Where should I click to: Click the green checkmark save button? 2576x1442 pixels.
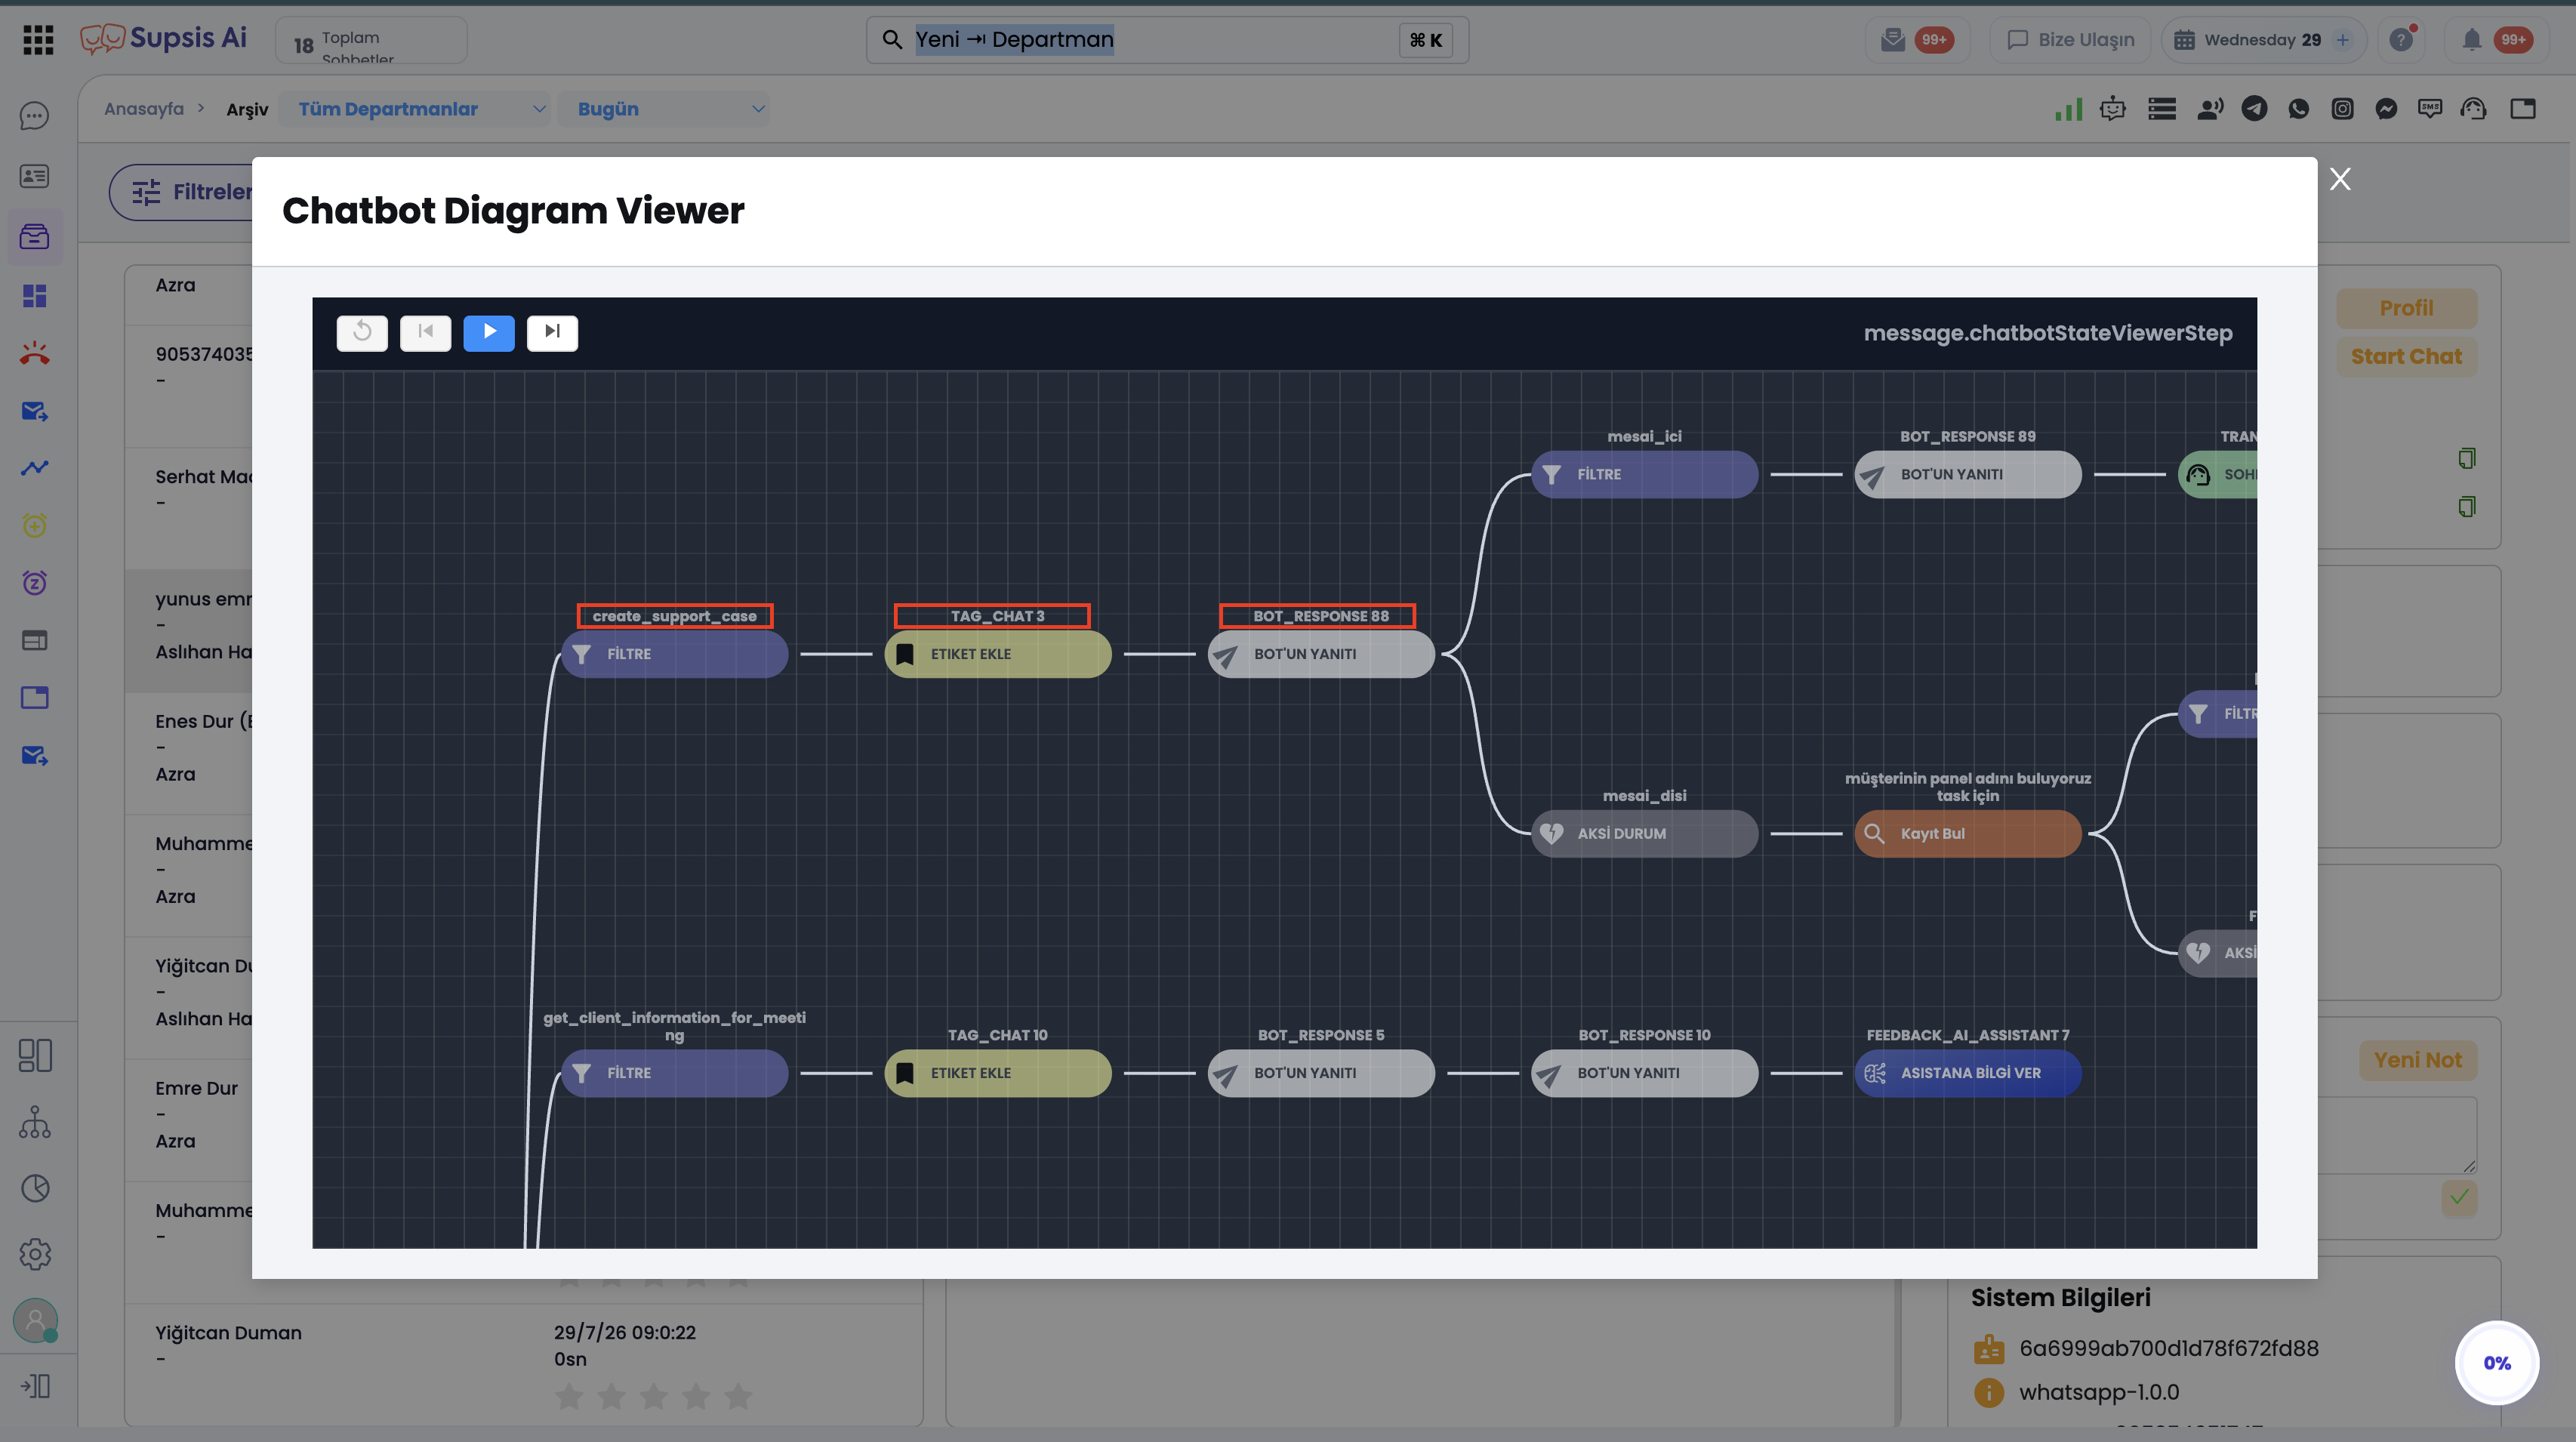2459,1198
